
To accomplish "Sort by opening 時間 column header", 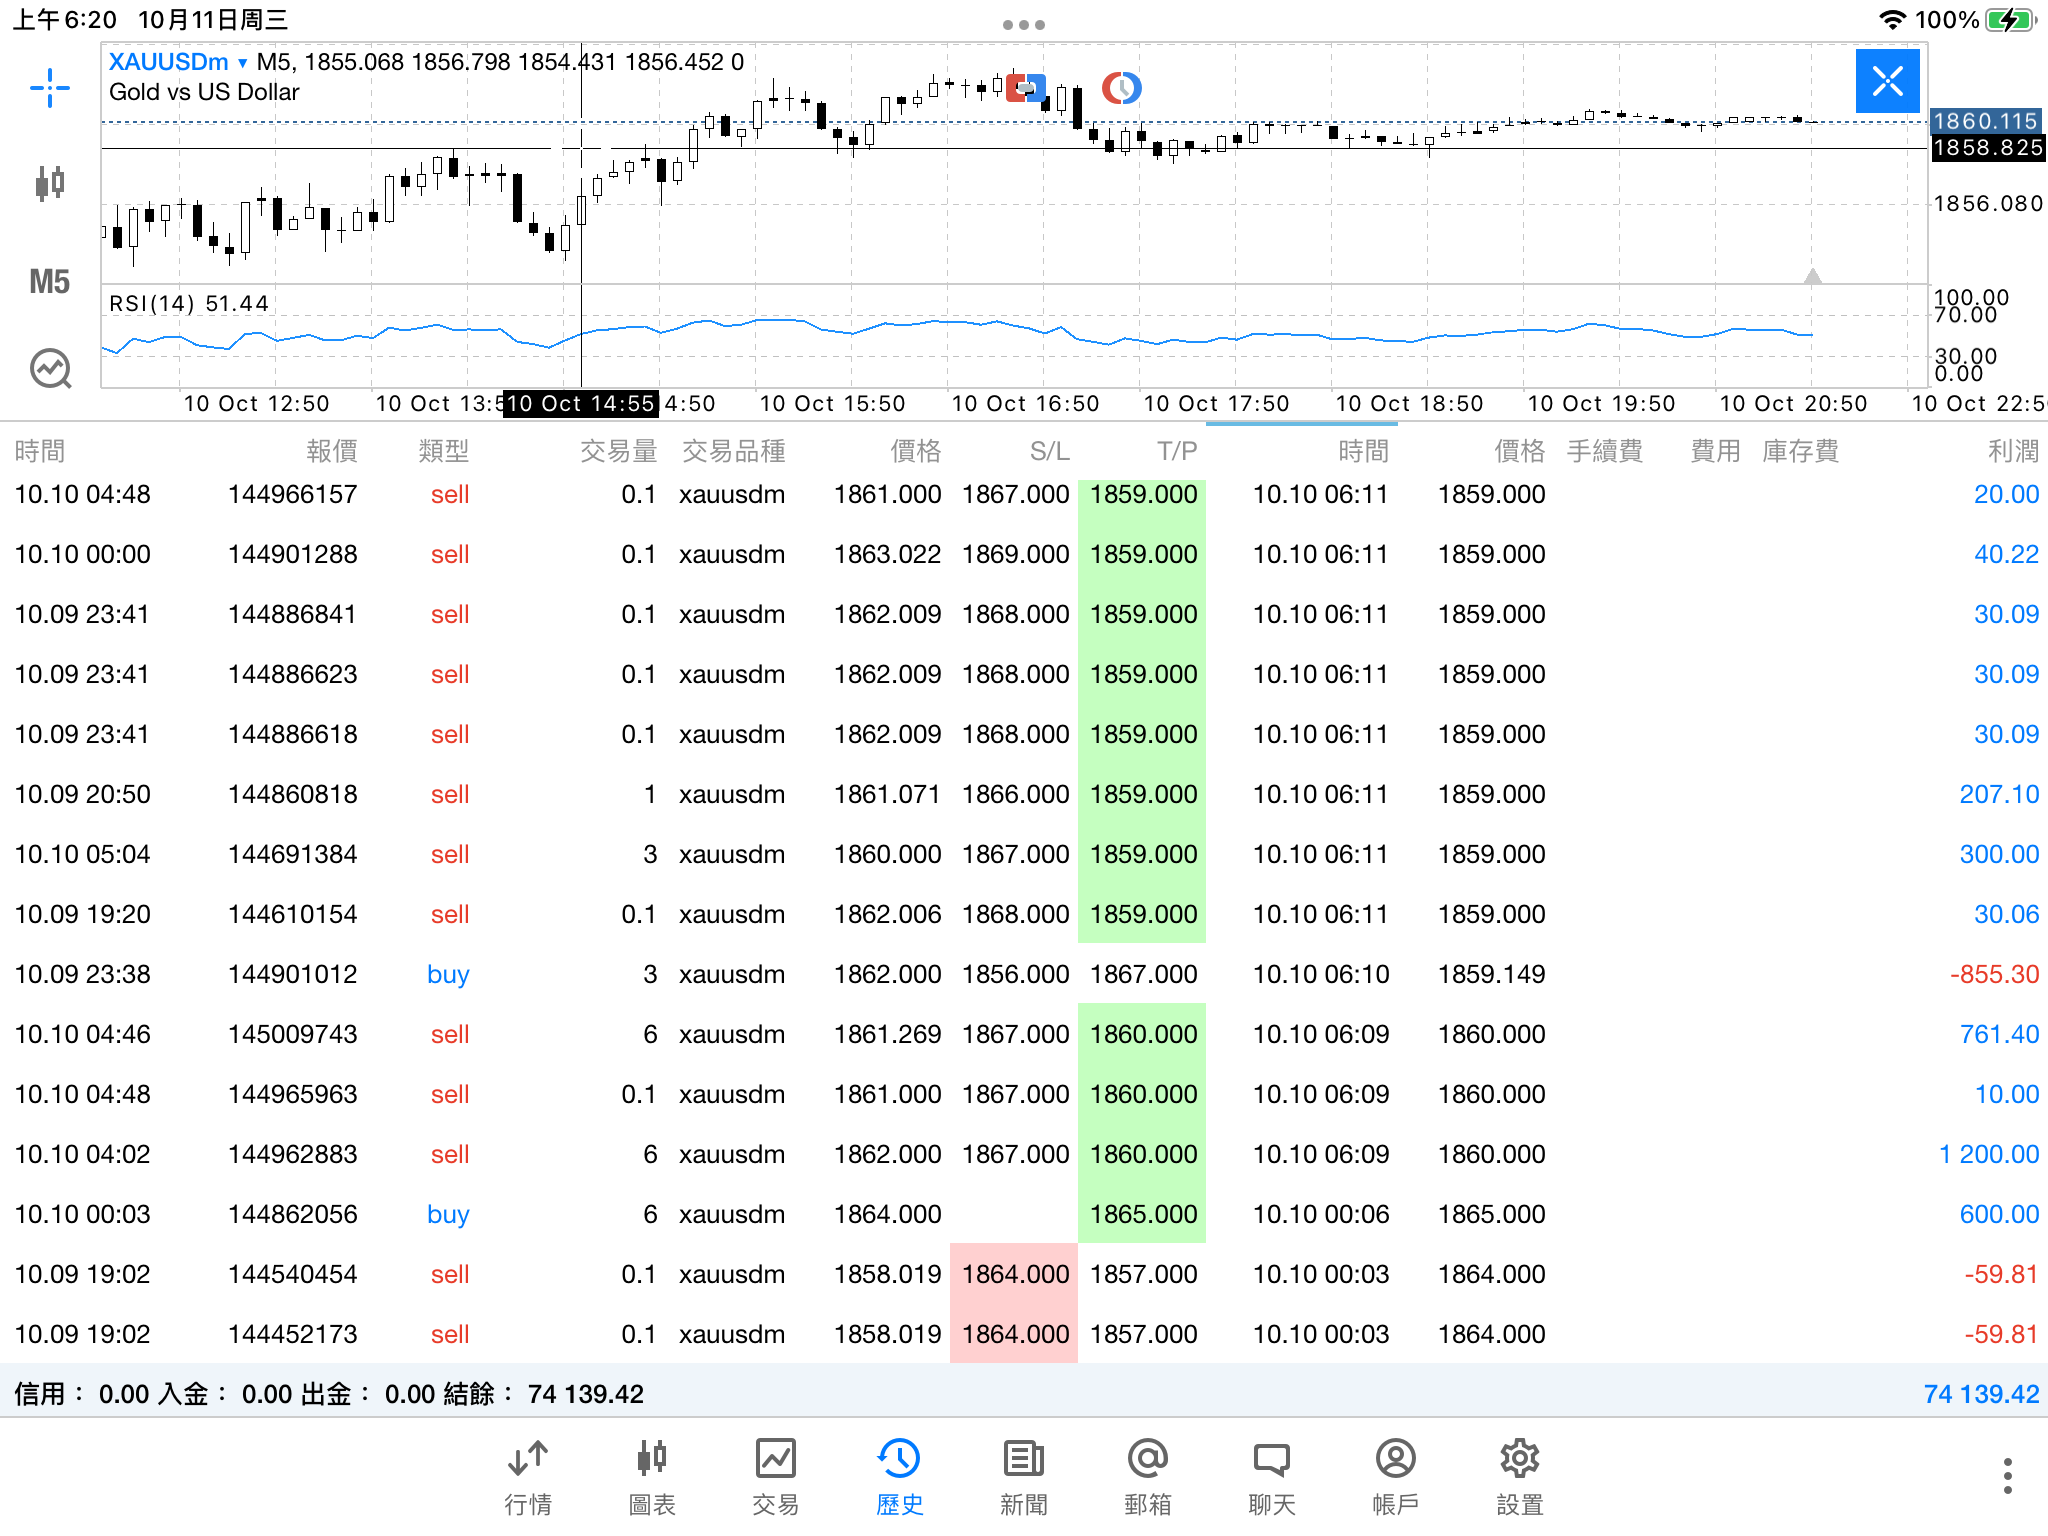I will point(40,451).
